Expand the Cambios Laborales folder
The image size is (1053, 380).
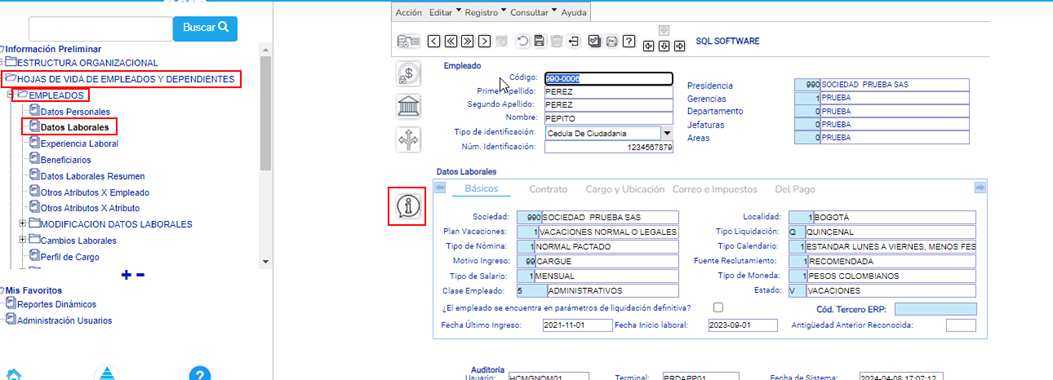(23, 239)
